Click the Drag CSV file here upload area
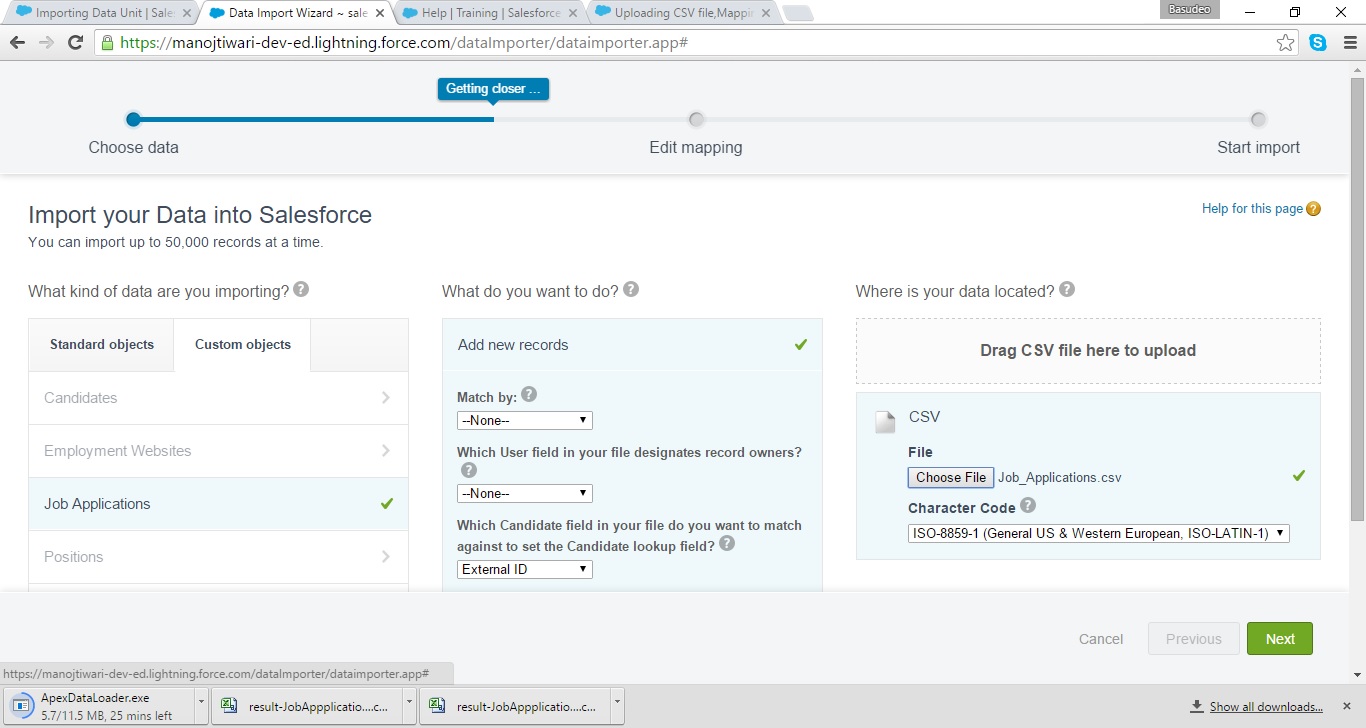The height and width of the screenshot is (728, 1366). [x=1088, y=351]
